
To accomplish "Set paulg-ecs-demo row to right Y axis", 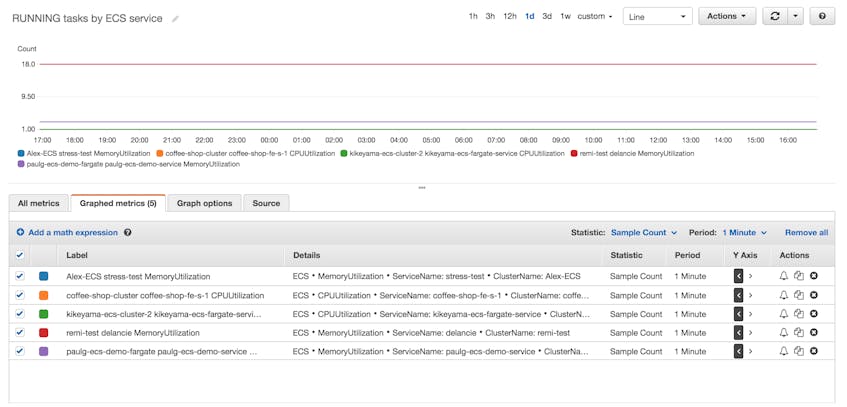I will point(750,351).
